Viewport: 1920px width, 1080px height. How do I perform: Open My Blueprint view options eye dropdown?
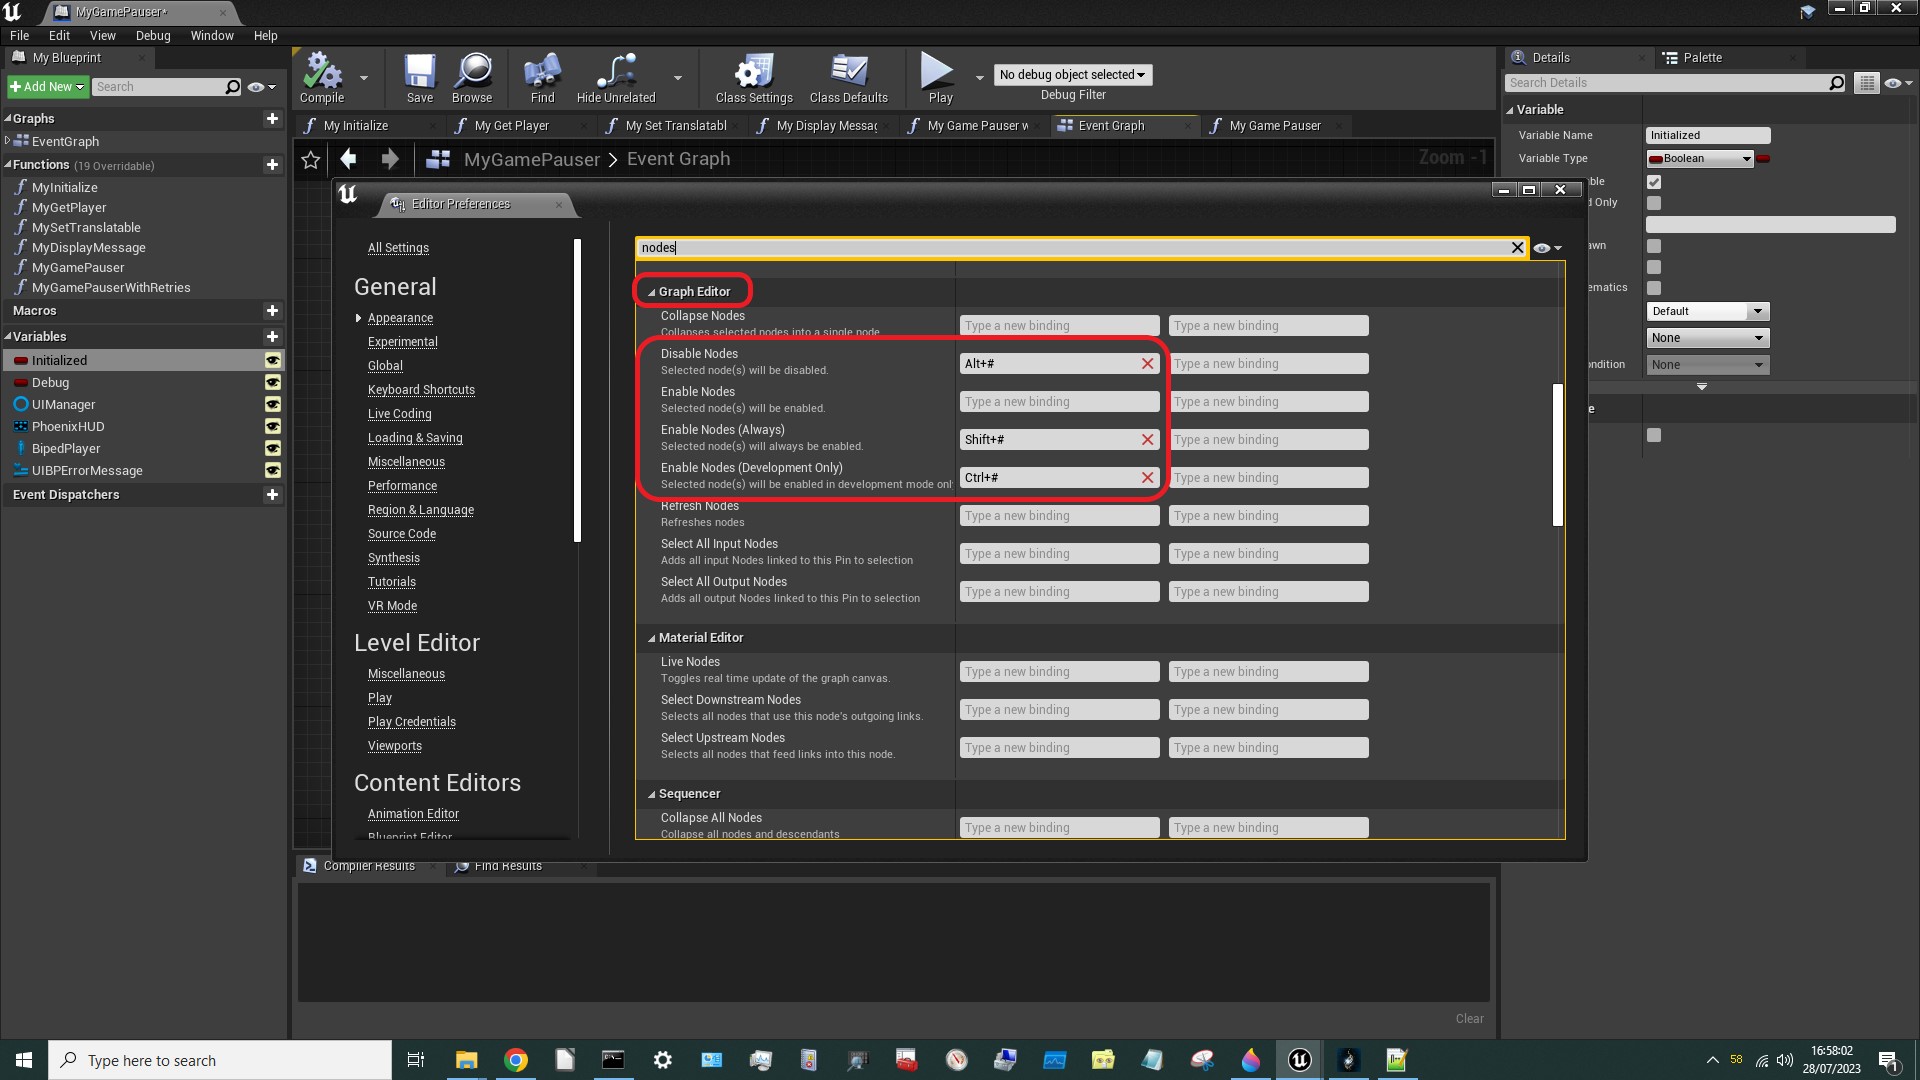(x=261, y=87)
